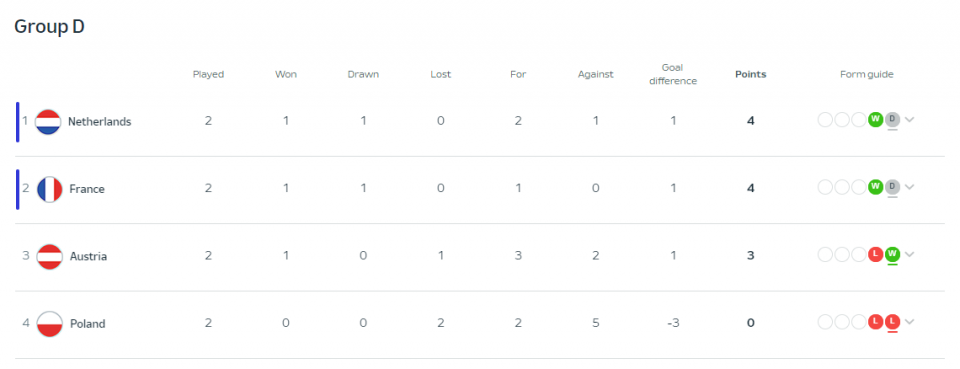This screenshot has width=960, height=369.
Task: Click Poland's underlined latest L form badge
Action: 892,321
